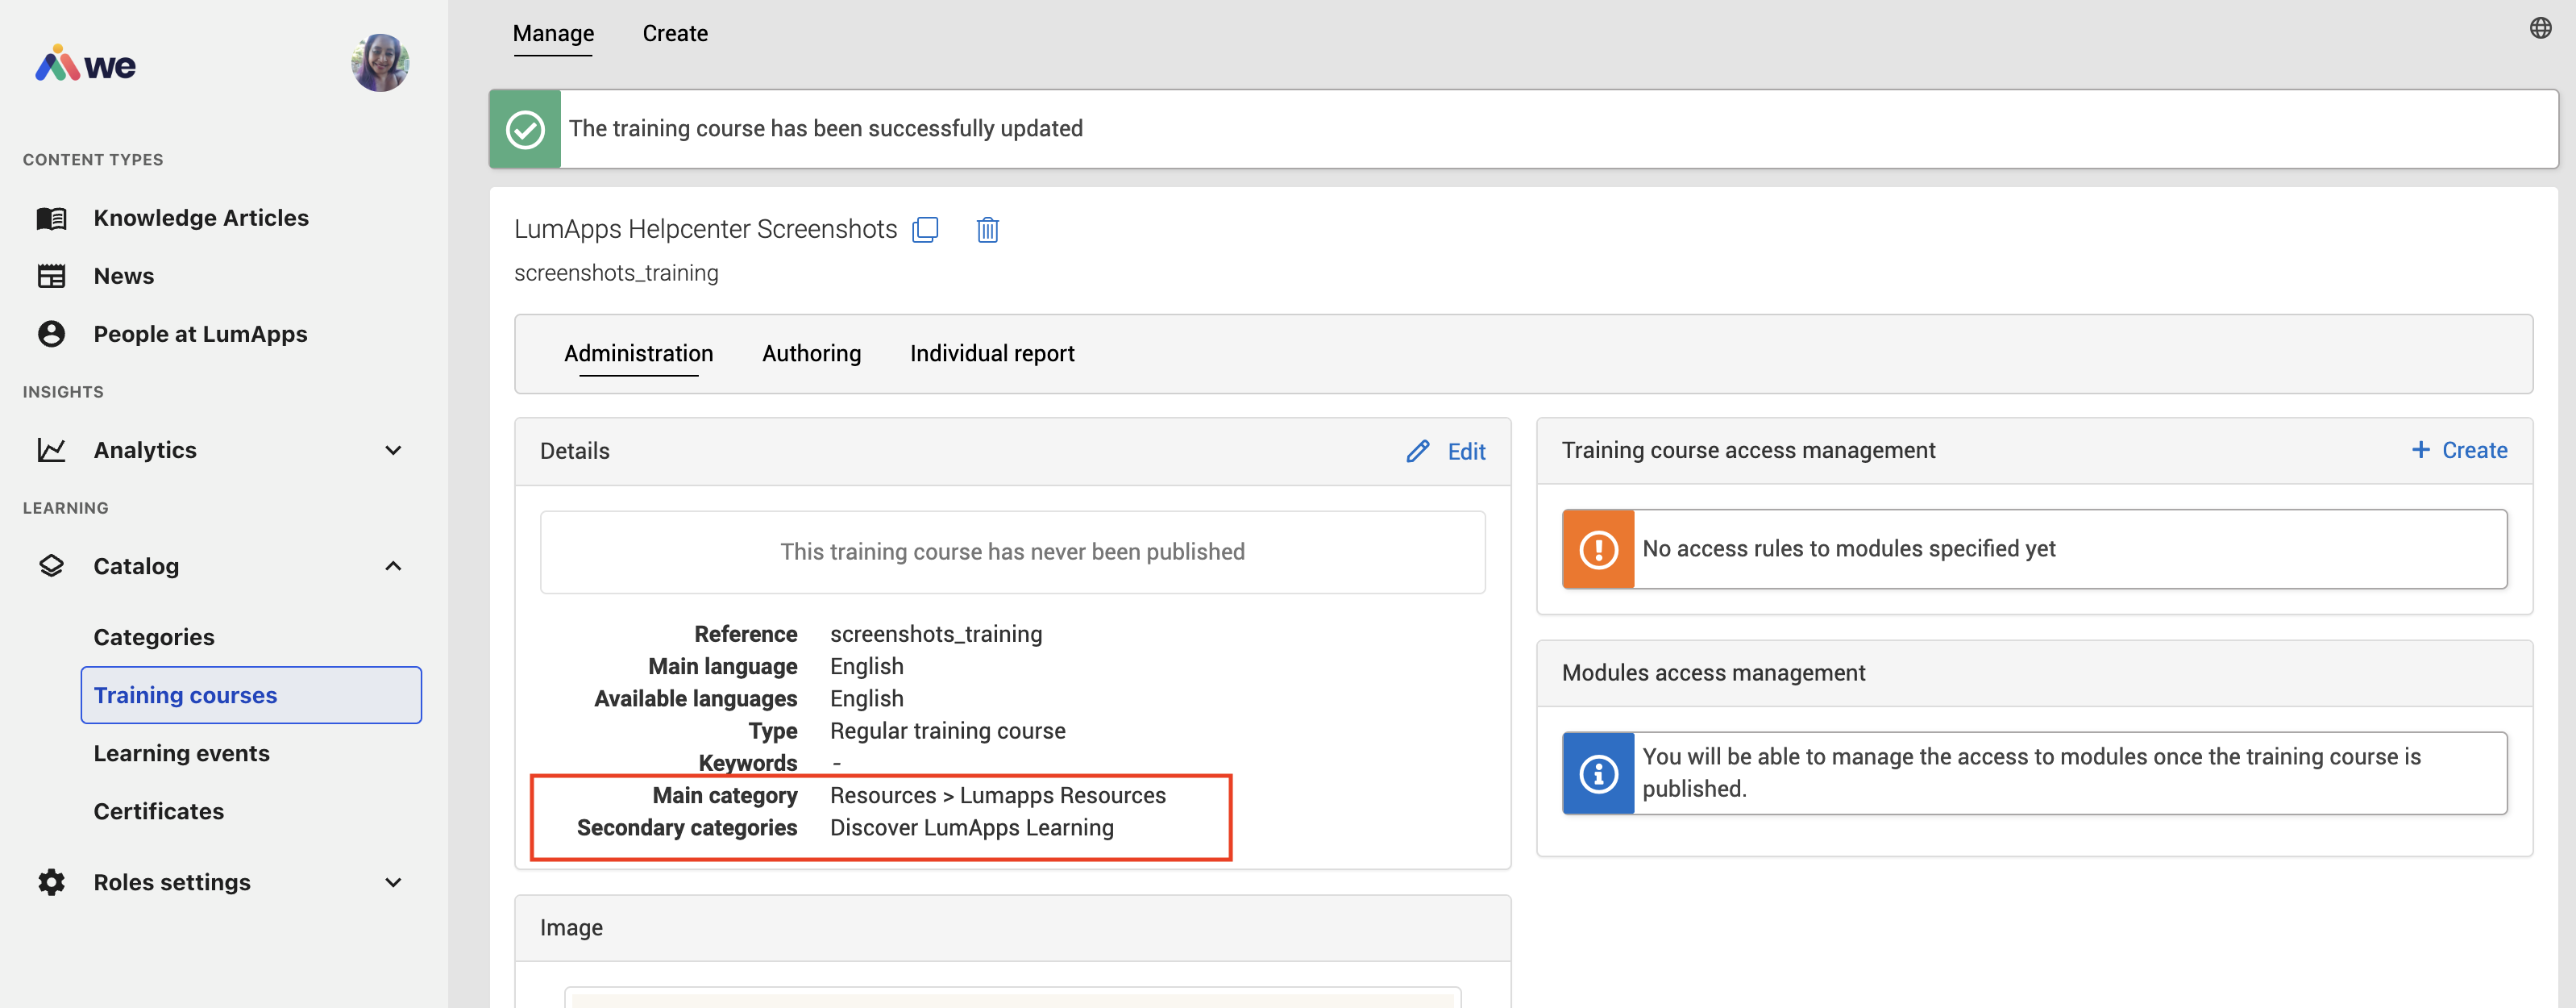Open the Individual report tab
2576x1008 pixels.
pyautogui.click(x=992, y=353)
